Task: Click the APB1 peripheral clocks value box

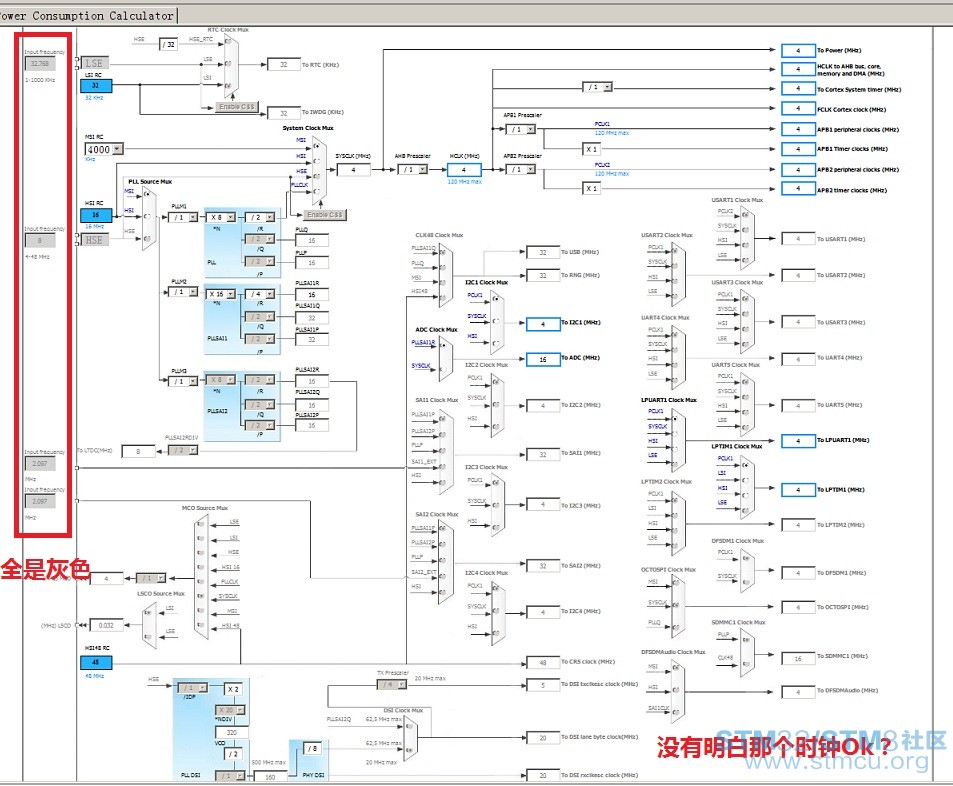Action: [798, 129]
